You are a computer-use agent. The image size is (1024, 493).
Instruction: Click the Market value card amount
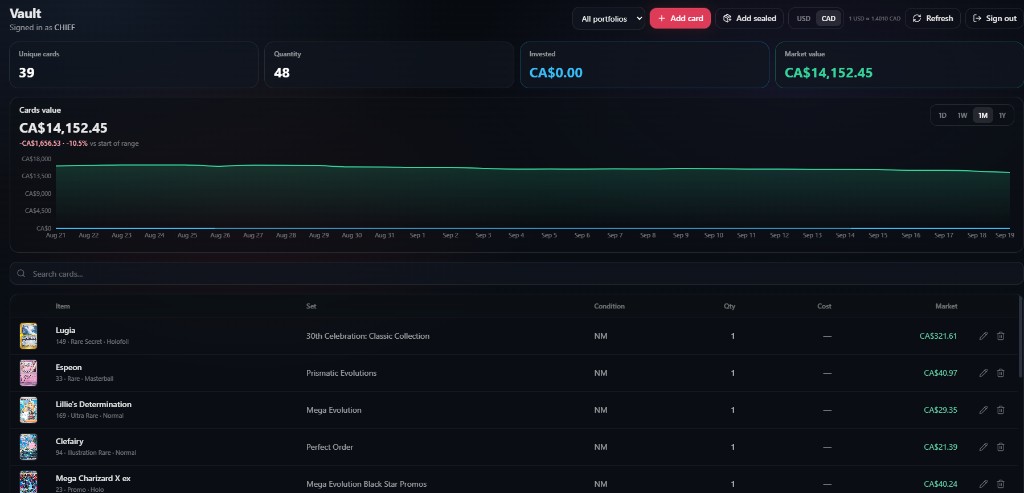tap(828, 72)
